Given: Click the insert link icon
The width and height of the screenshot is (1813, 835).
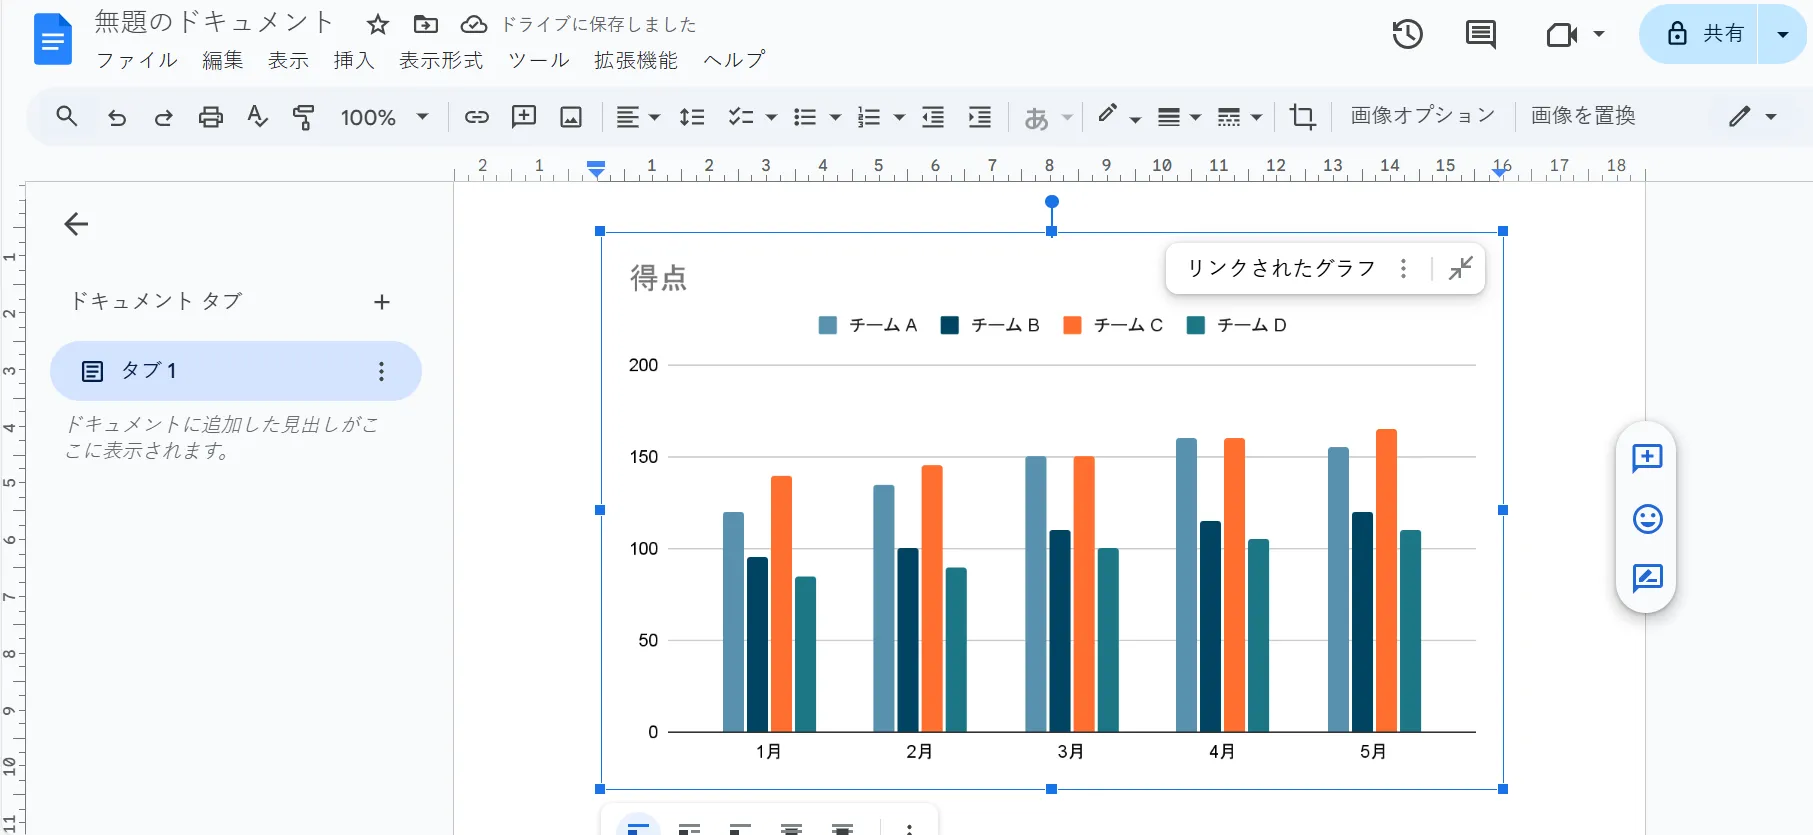Looking at the screenshot, I should click(476, 117).
